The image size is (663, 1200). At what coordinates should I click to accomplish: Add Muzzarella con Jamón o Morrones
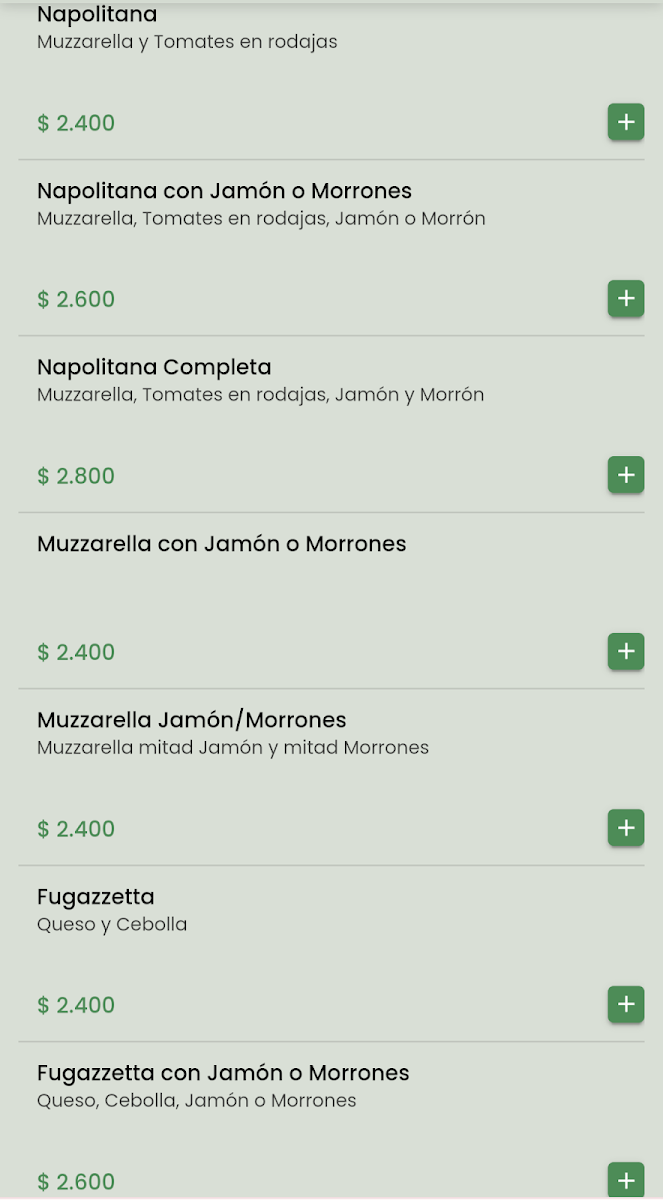click(x=626, y=651)
